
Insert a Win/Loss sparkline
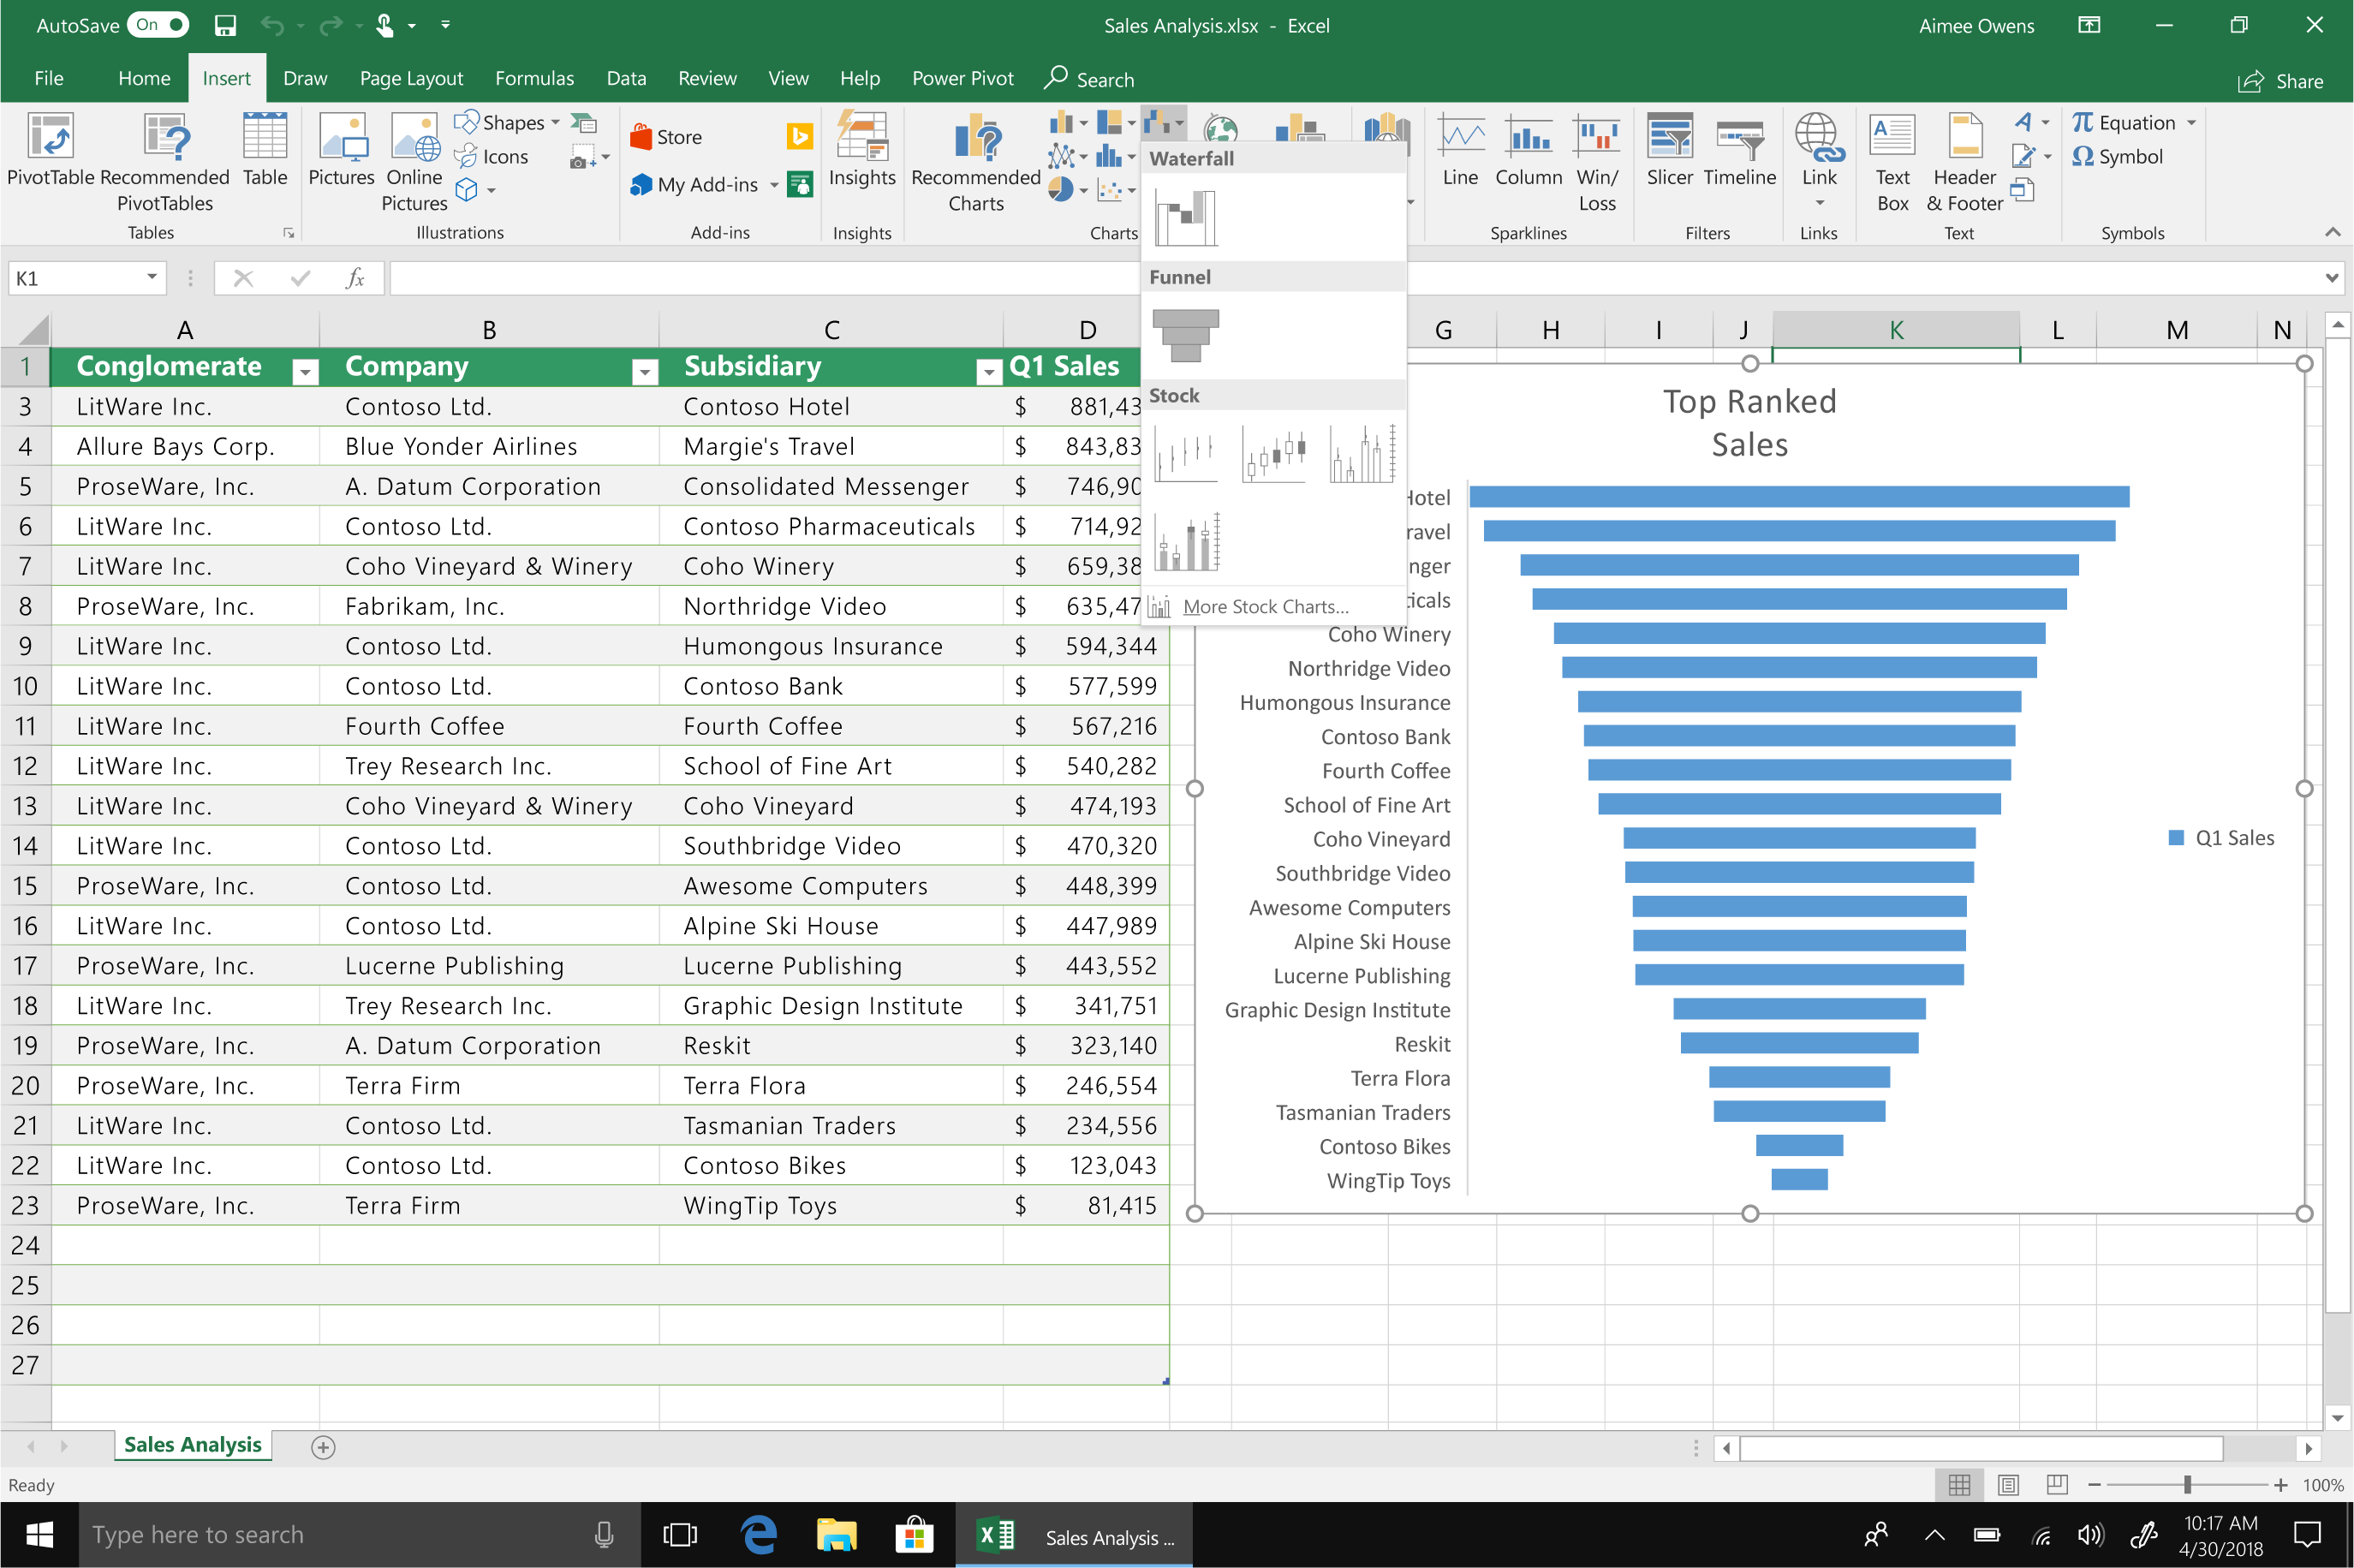click(x=1597, y=162)
